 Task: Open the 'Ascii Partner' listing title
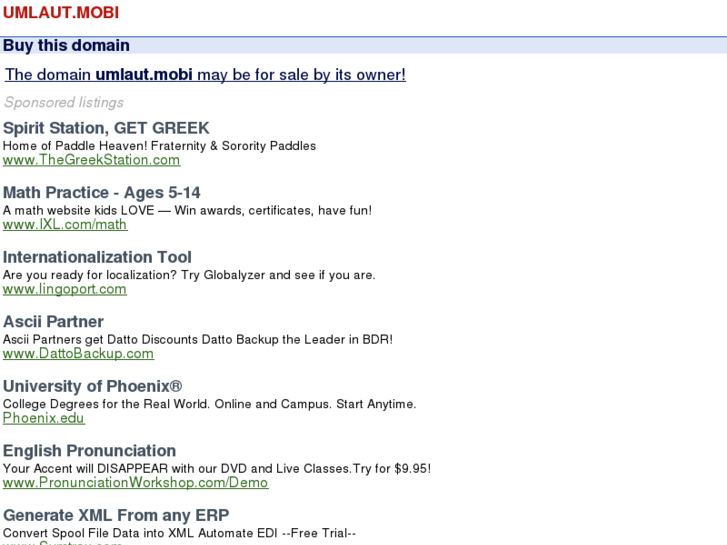pos(53,322)
